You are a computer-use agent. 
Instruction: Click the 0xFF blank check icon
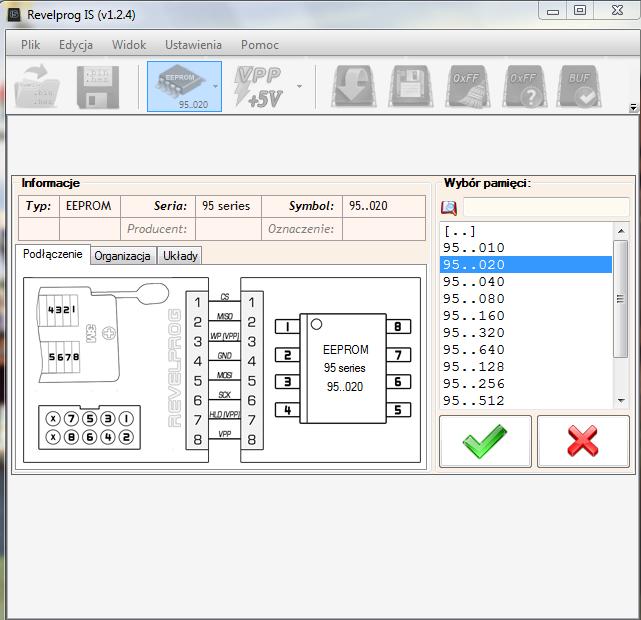click(x=522, y=86)
